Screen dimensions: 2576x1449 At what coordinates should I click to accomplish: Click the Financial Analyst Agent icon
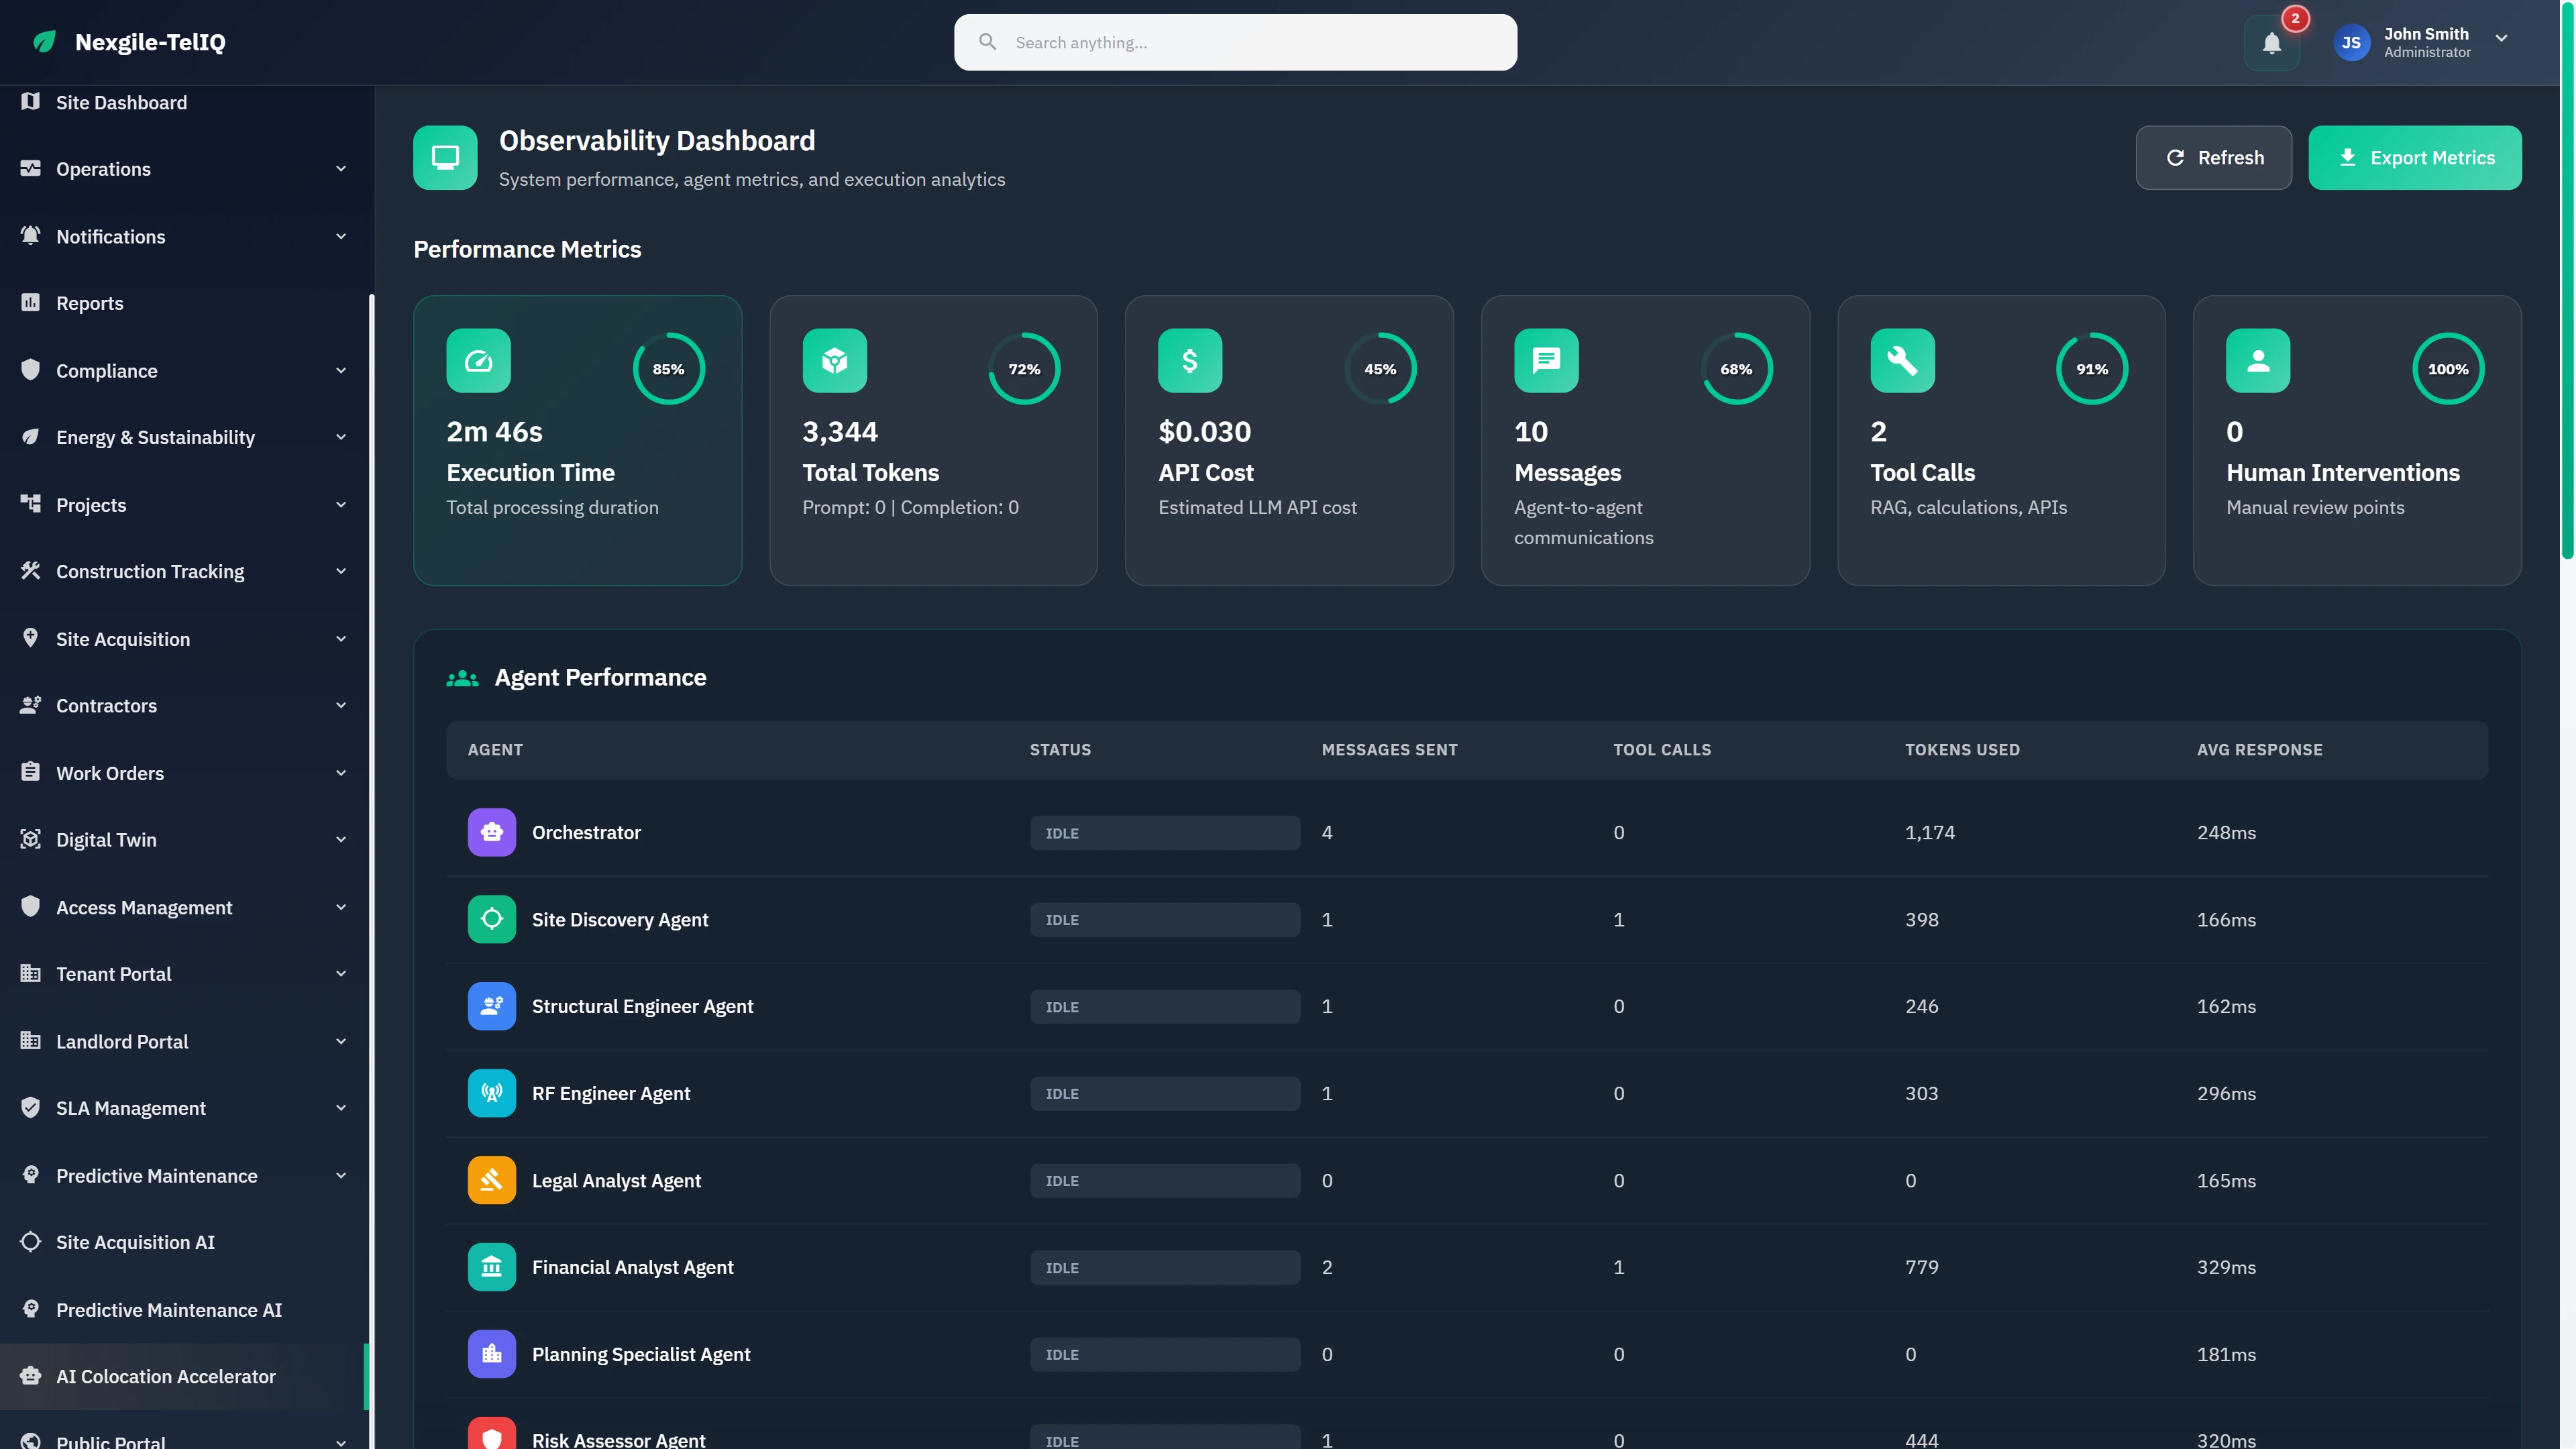[x=492, y=1267]
